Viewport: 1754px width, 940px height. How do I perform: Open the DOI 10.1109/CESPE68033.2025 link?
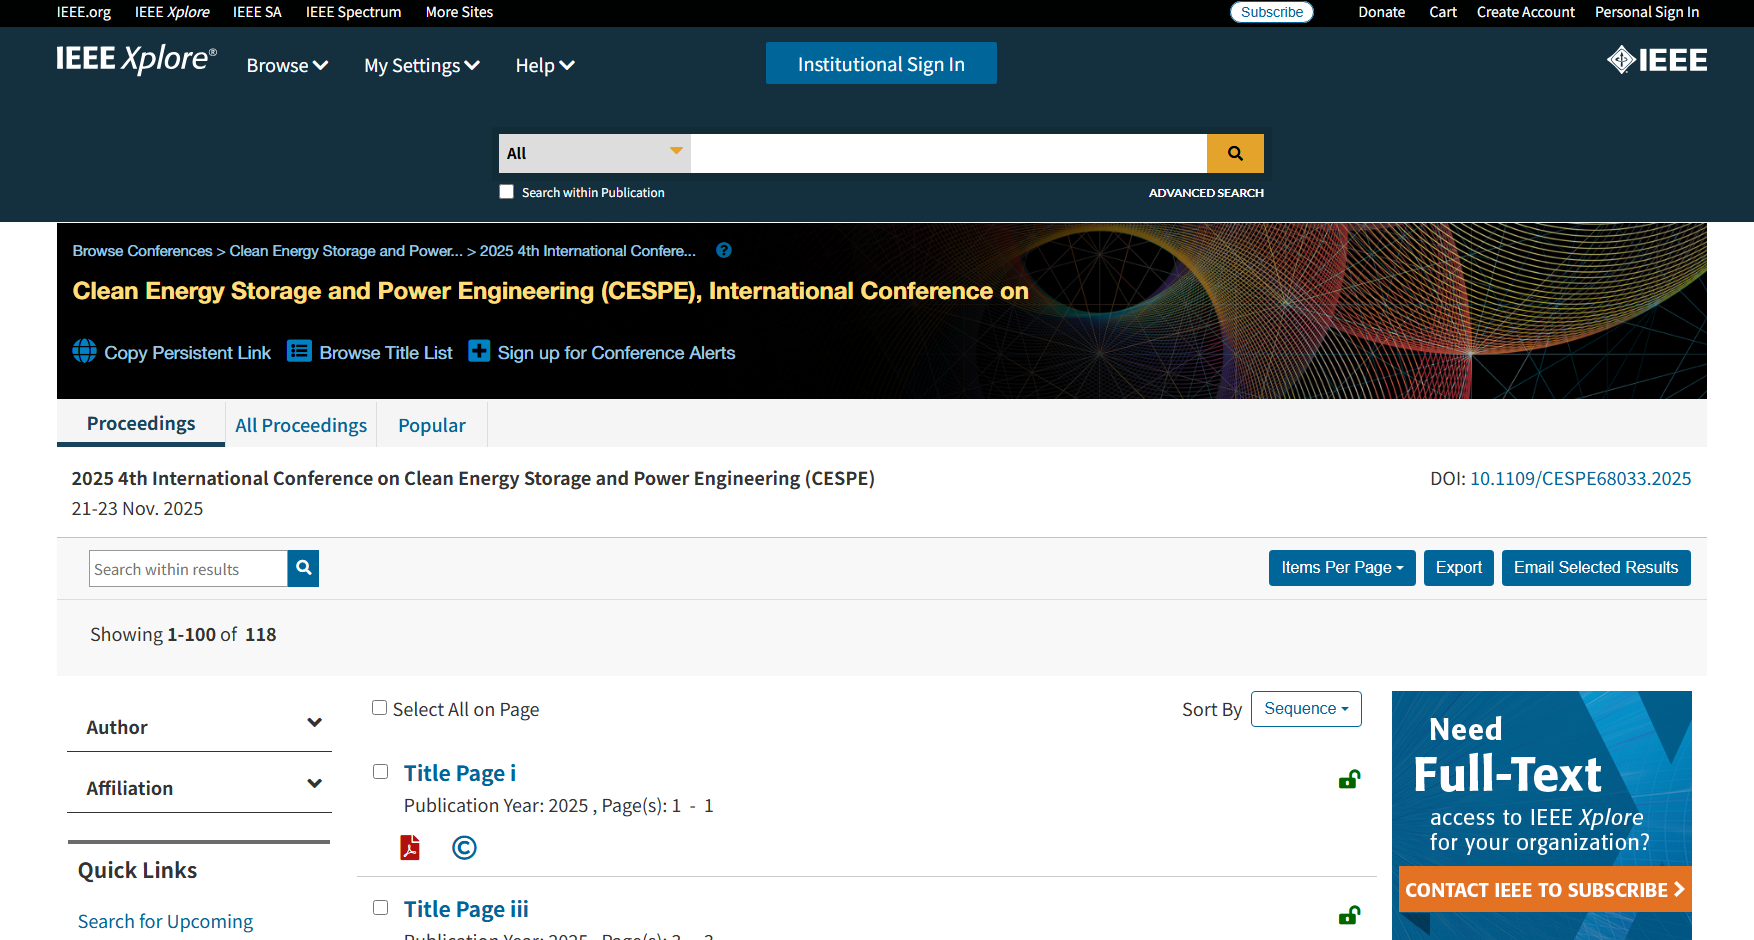point(1580,479)
